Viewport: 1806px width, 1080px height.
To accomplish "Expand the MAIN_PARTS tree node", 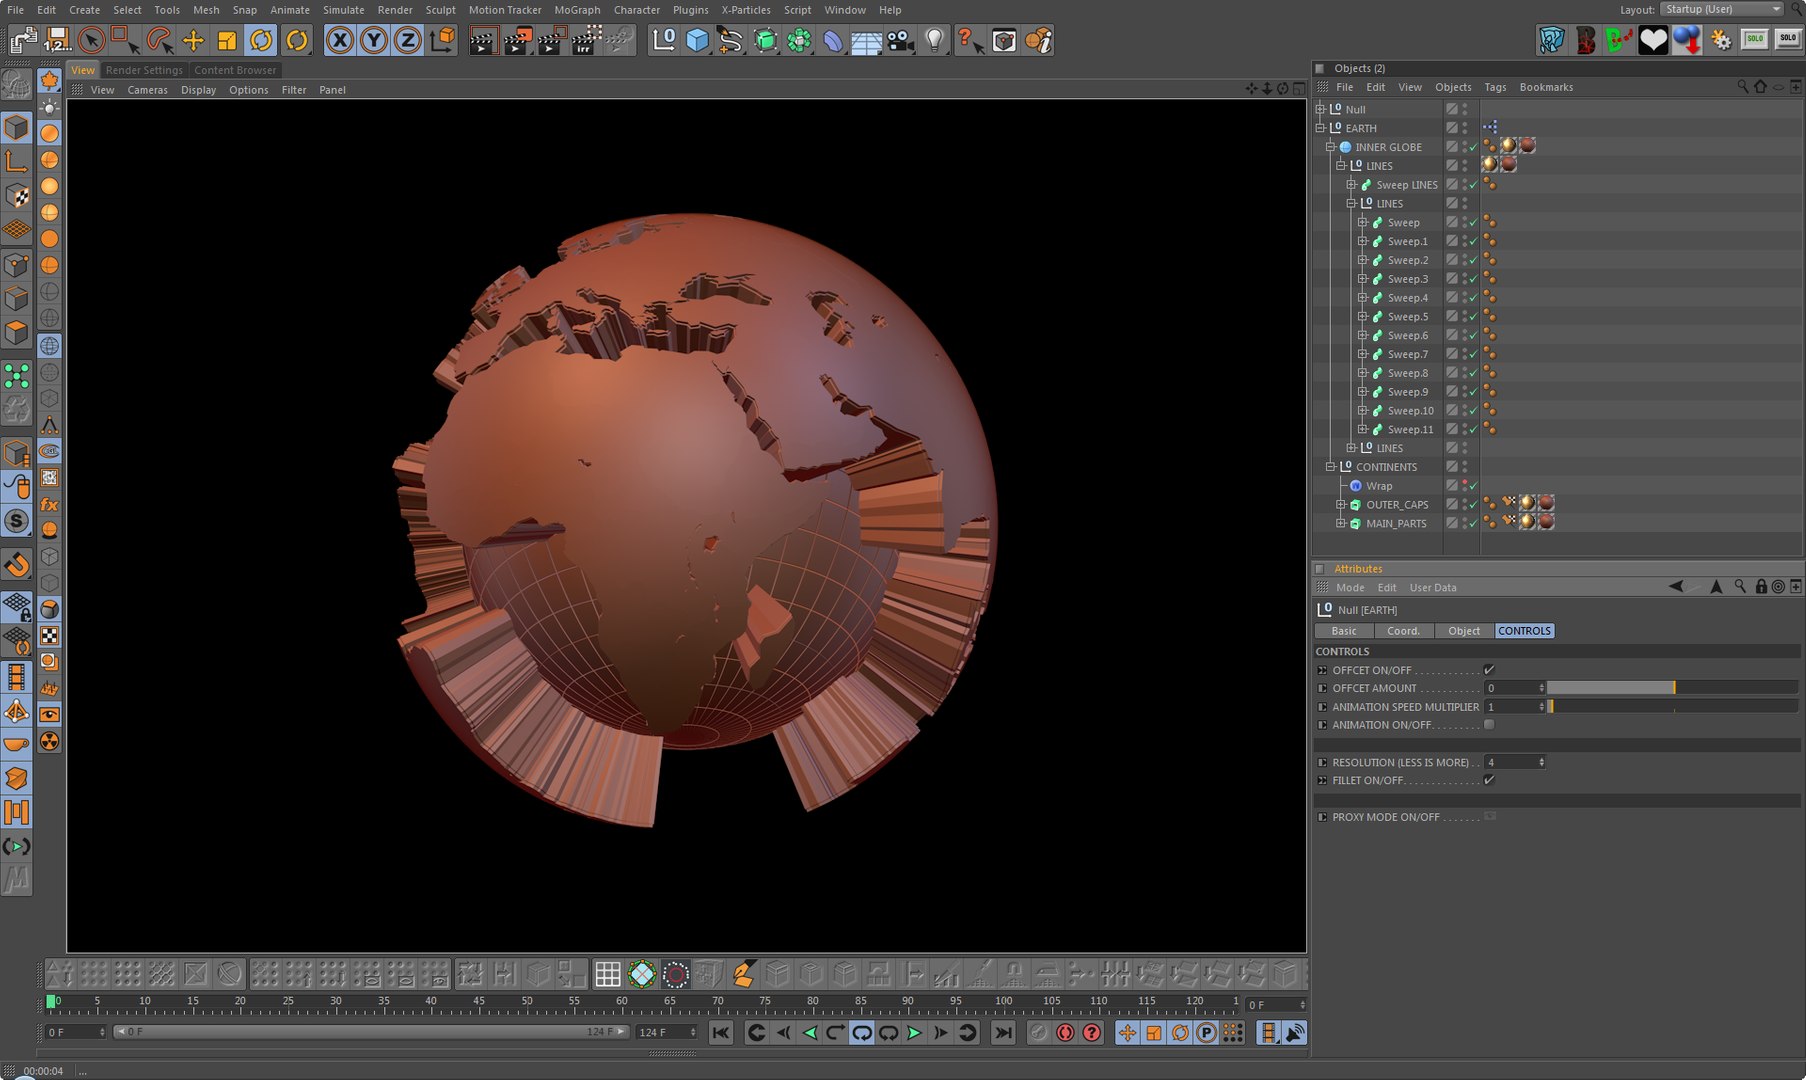I will coord(1341,524).
